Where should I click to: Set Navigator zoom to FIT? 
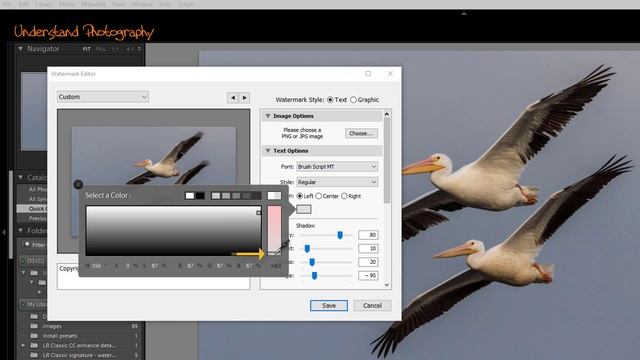pos(87,49)
